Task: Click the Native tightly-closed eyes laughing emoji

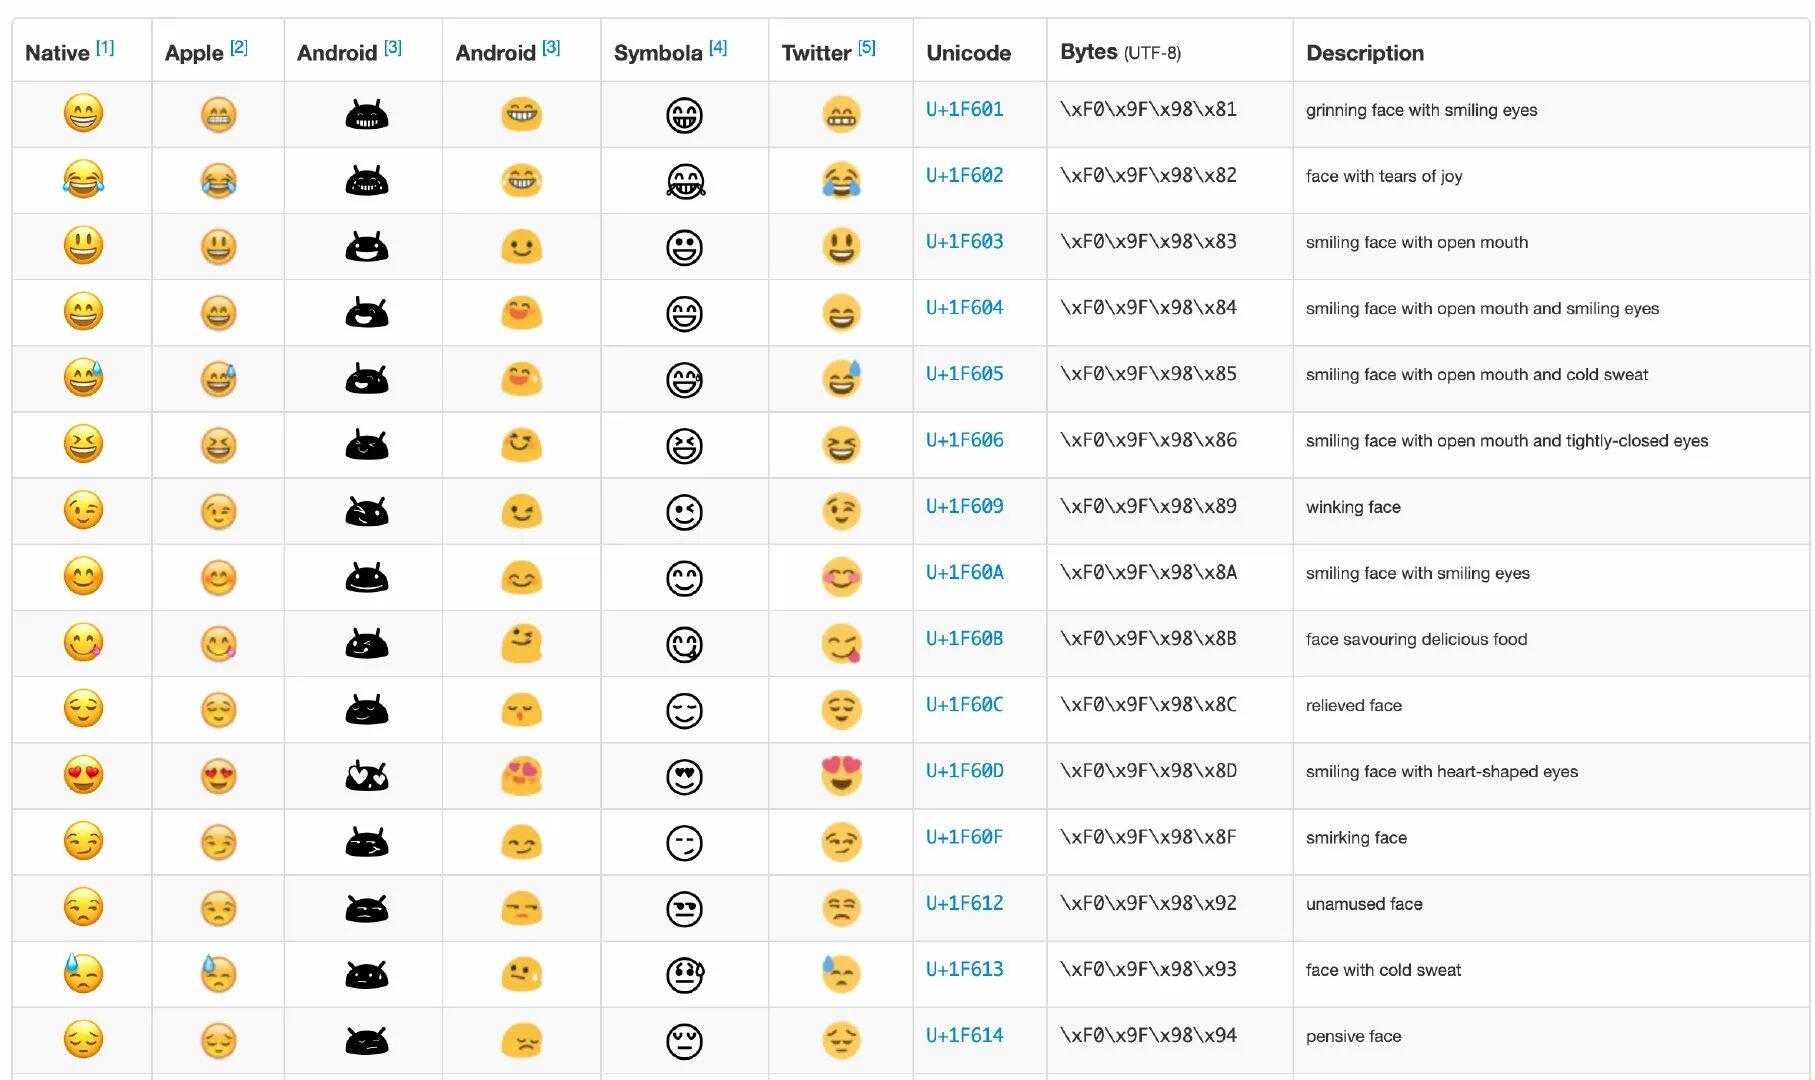Action: click(83, 444)
